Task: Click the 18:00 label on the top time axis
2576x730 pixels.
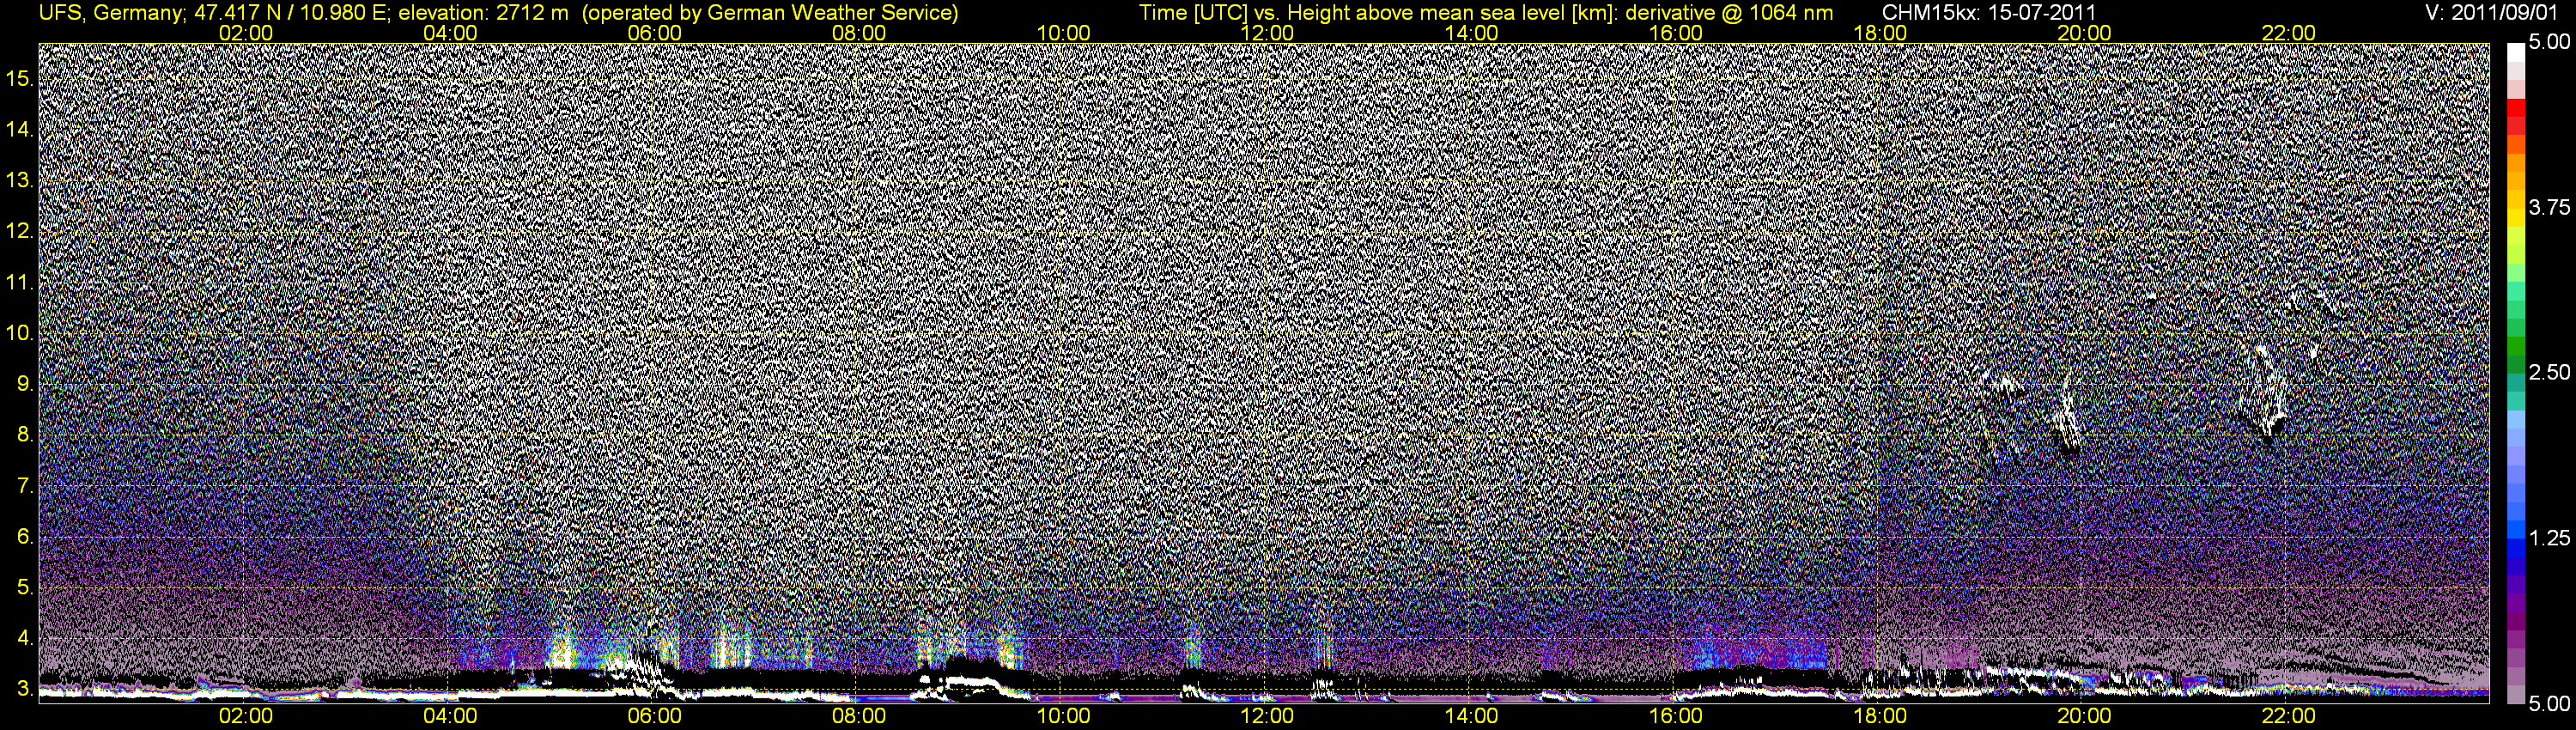Action: tap(1880, 33)
